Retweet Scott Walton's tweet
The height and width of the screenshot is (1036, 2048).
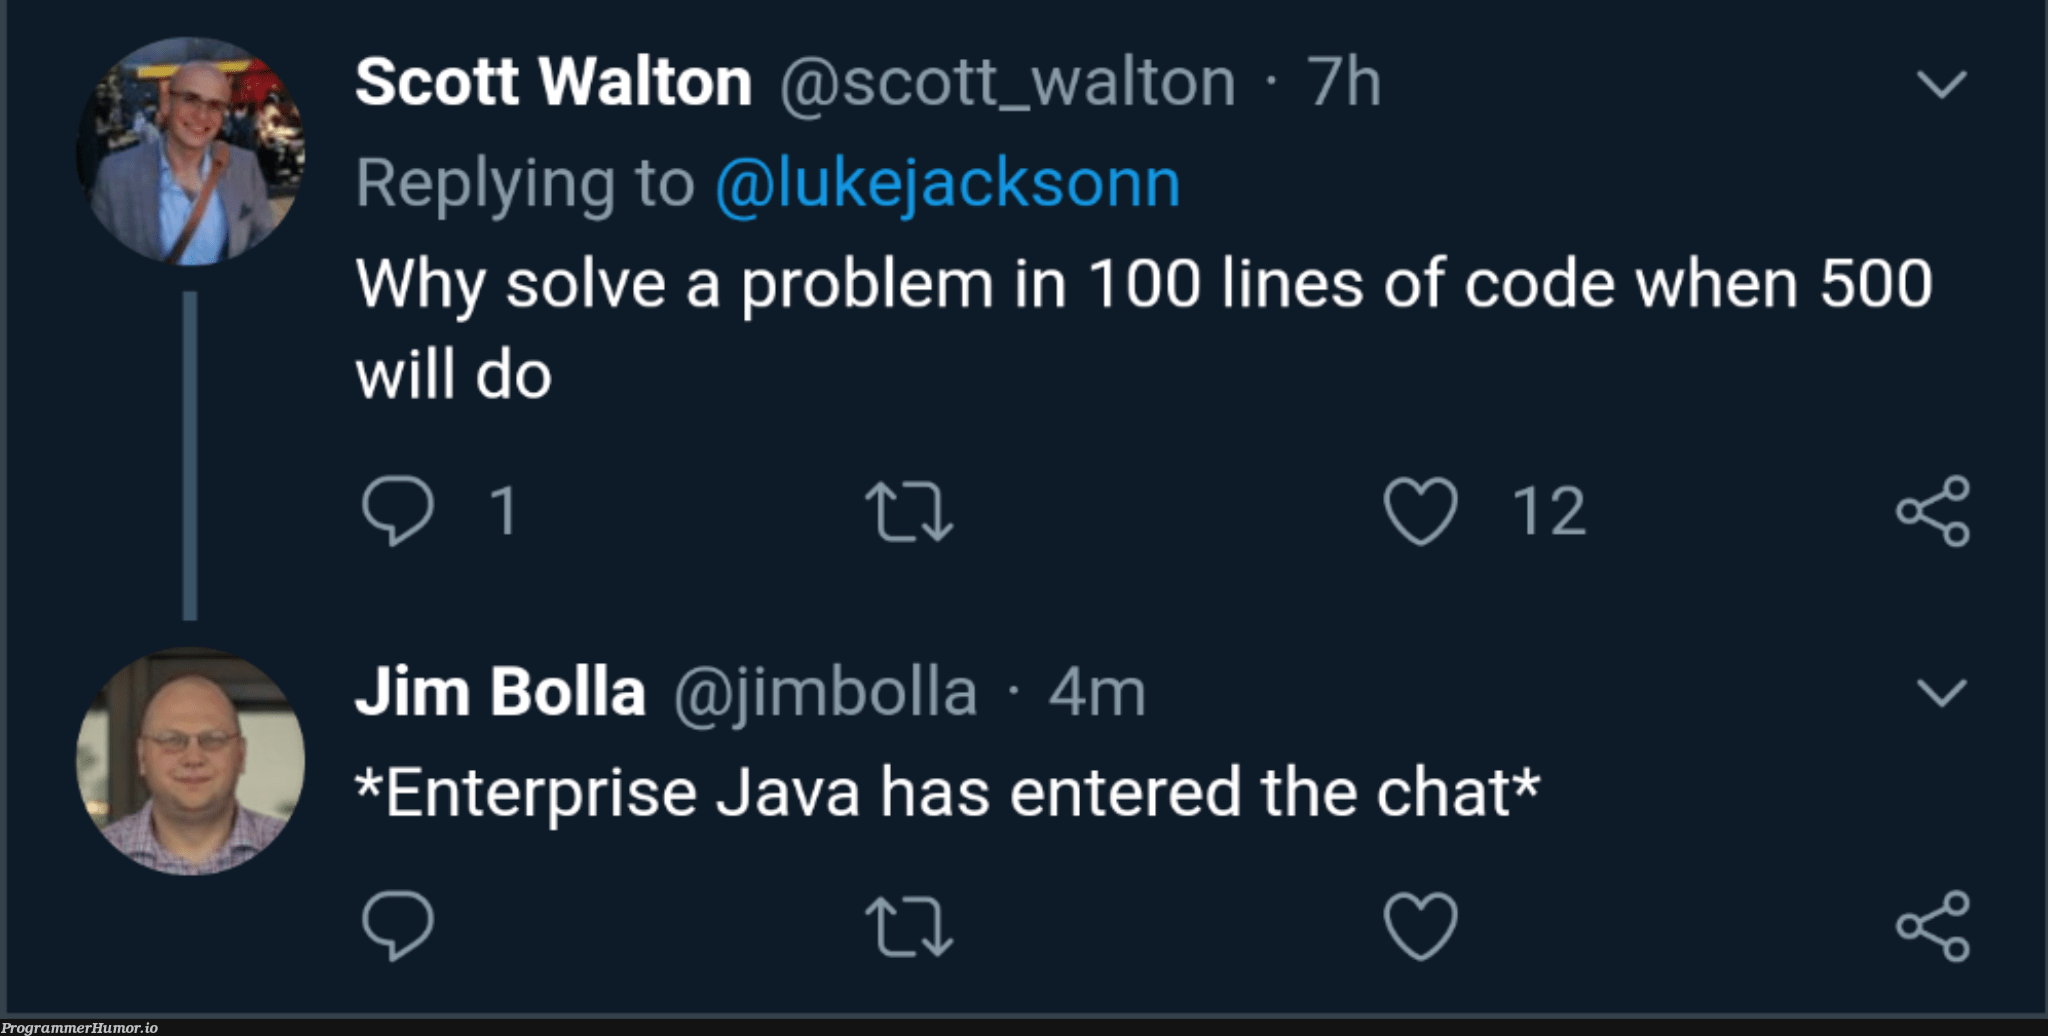click(x=908, y=511)
